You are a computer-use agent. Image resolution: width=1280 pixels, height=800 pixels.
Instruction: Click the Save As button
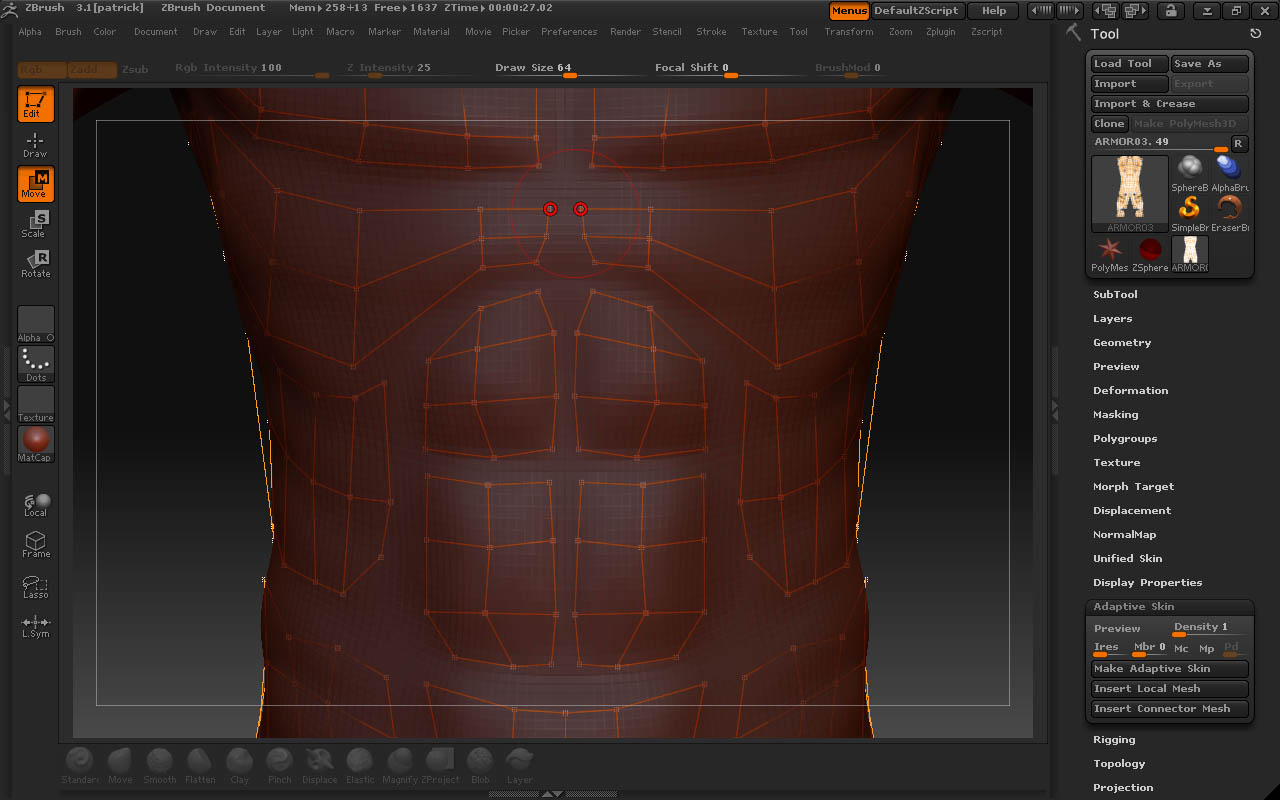pyautogui.click(x=1210, y=64)
